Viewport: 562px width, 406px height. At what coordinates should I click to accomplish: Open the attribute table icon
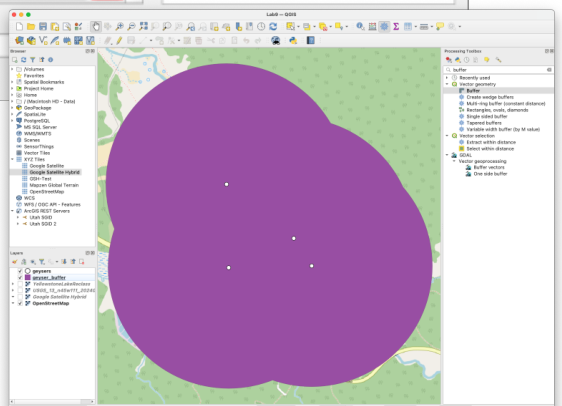408,27
